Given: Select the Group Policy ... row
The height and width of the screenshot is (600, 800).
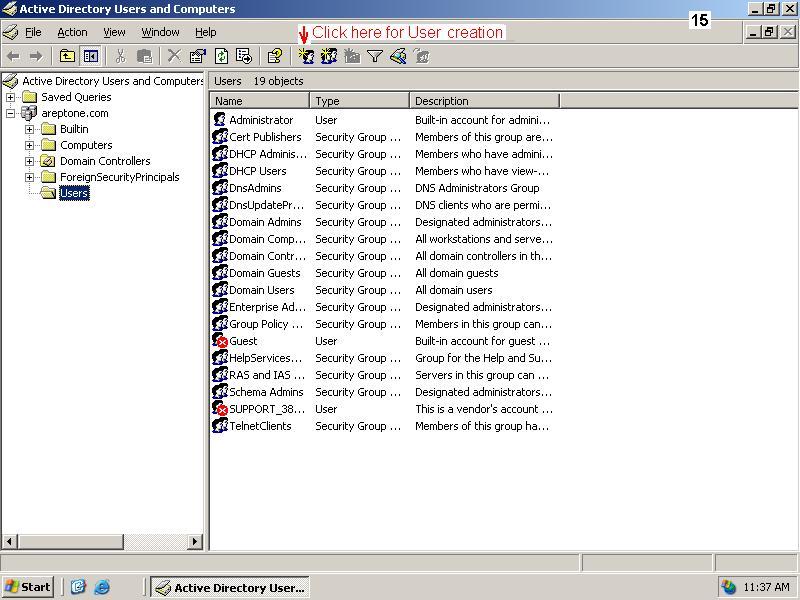Looking at the screenshot, I should point(383,324).
